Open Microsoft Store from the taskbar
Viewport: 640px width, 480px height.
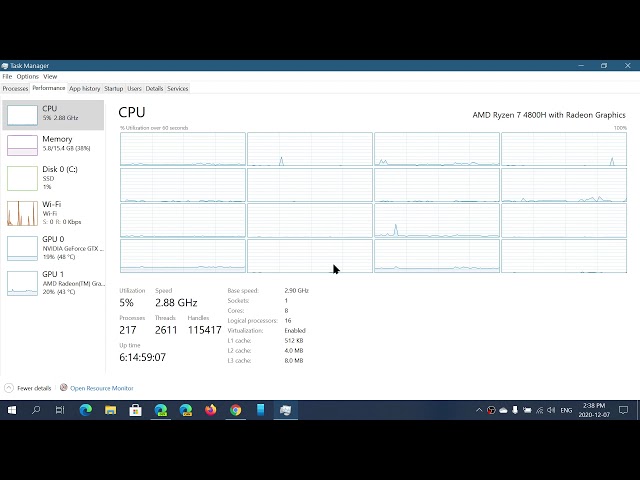135,410
